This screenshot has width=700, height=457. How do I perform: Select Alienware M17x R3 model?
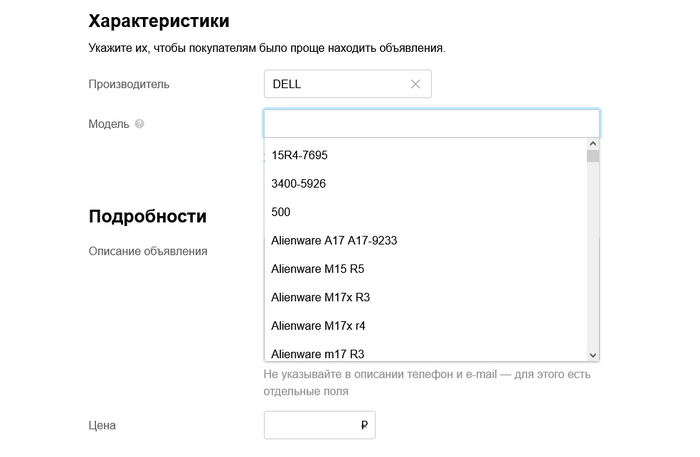pos(320,297)
